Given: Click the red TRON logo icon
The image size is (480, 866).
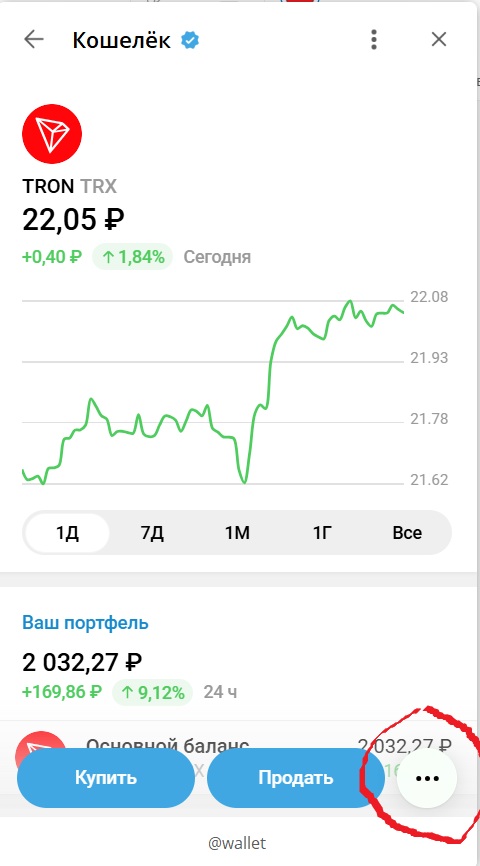Looking at the screenshot, I should 52,134.
